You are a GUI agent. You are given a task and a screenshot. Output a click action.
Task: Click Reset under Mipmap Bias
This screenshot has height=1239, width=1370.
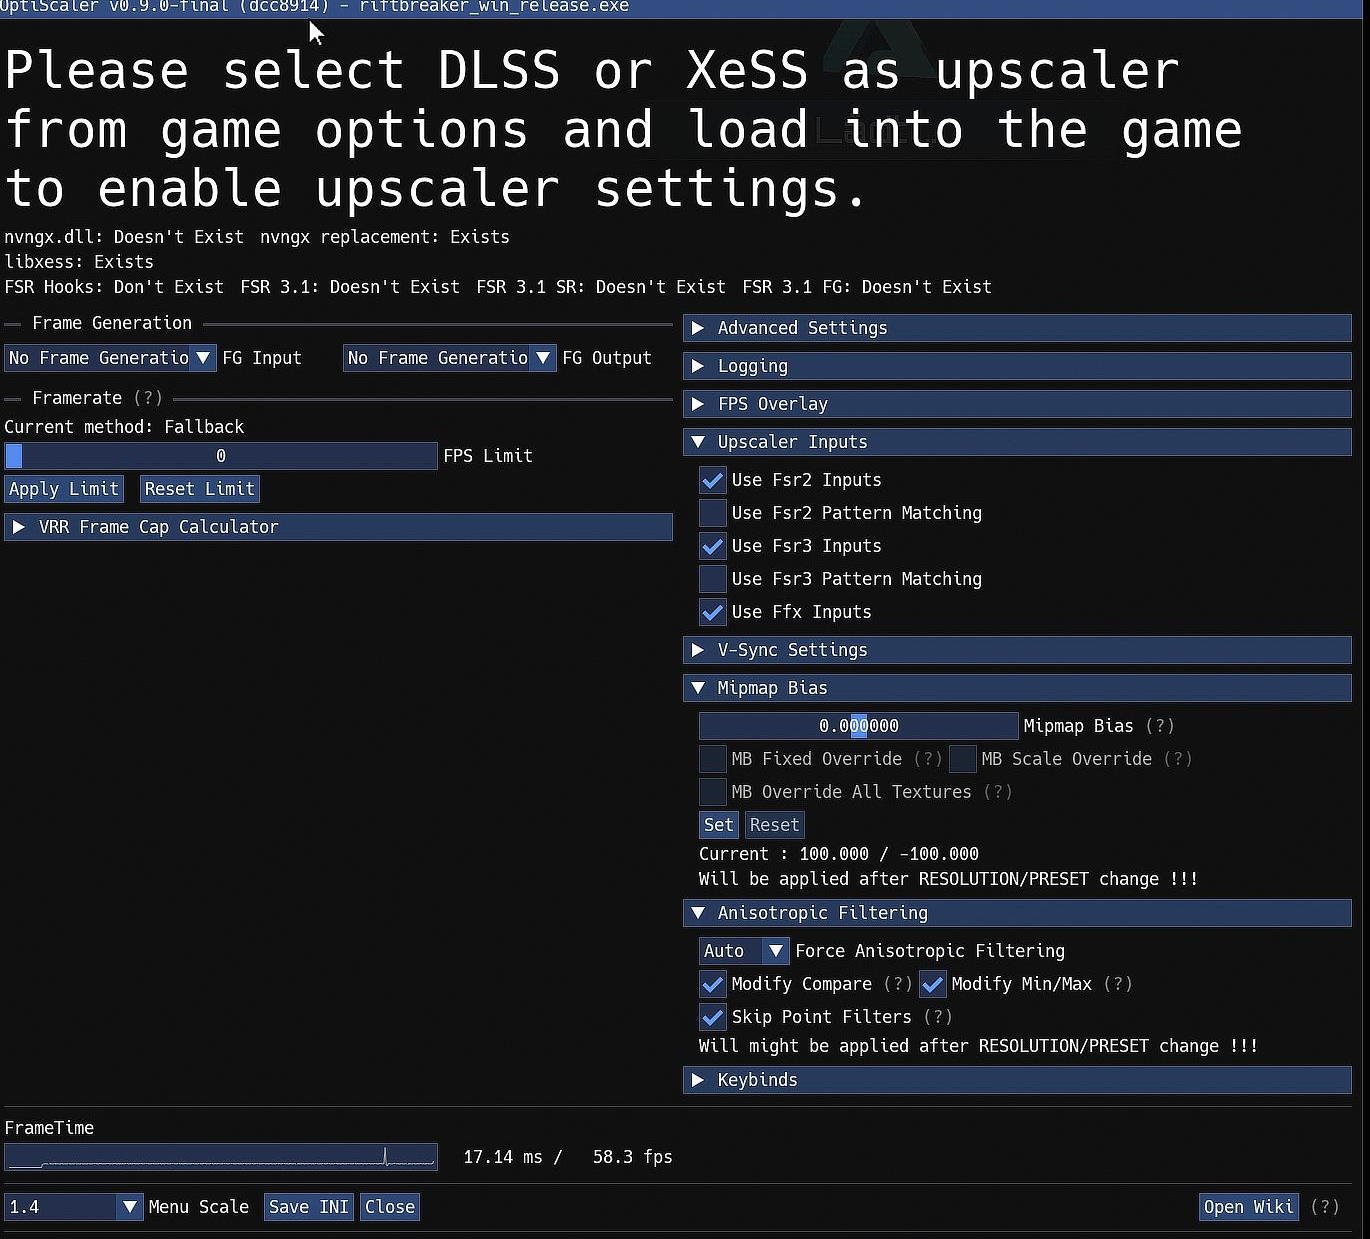775,825
